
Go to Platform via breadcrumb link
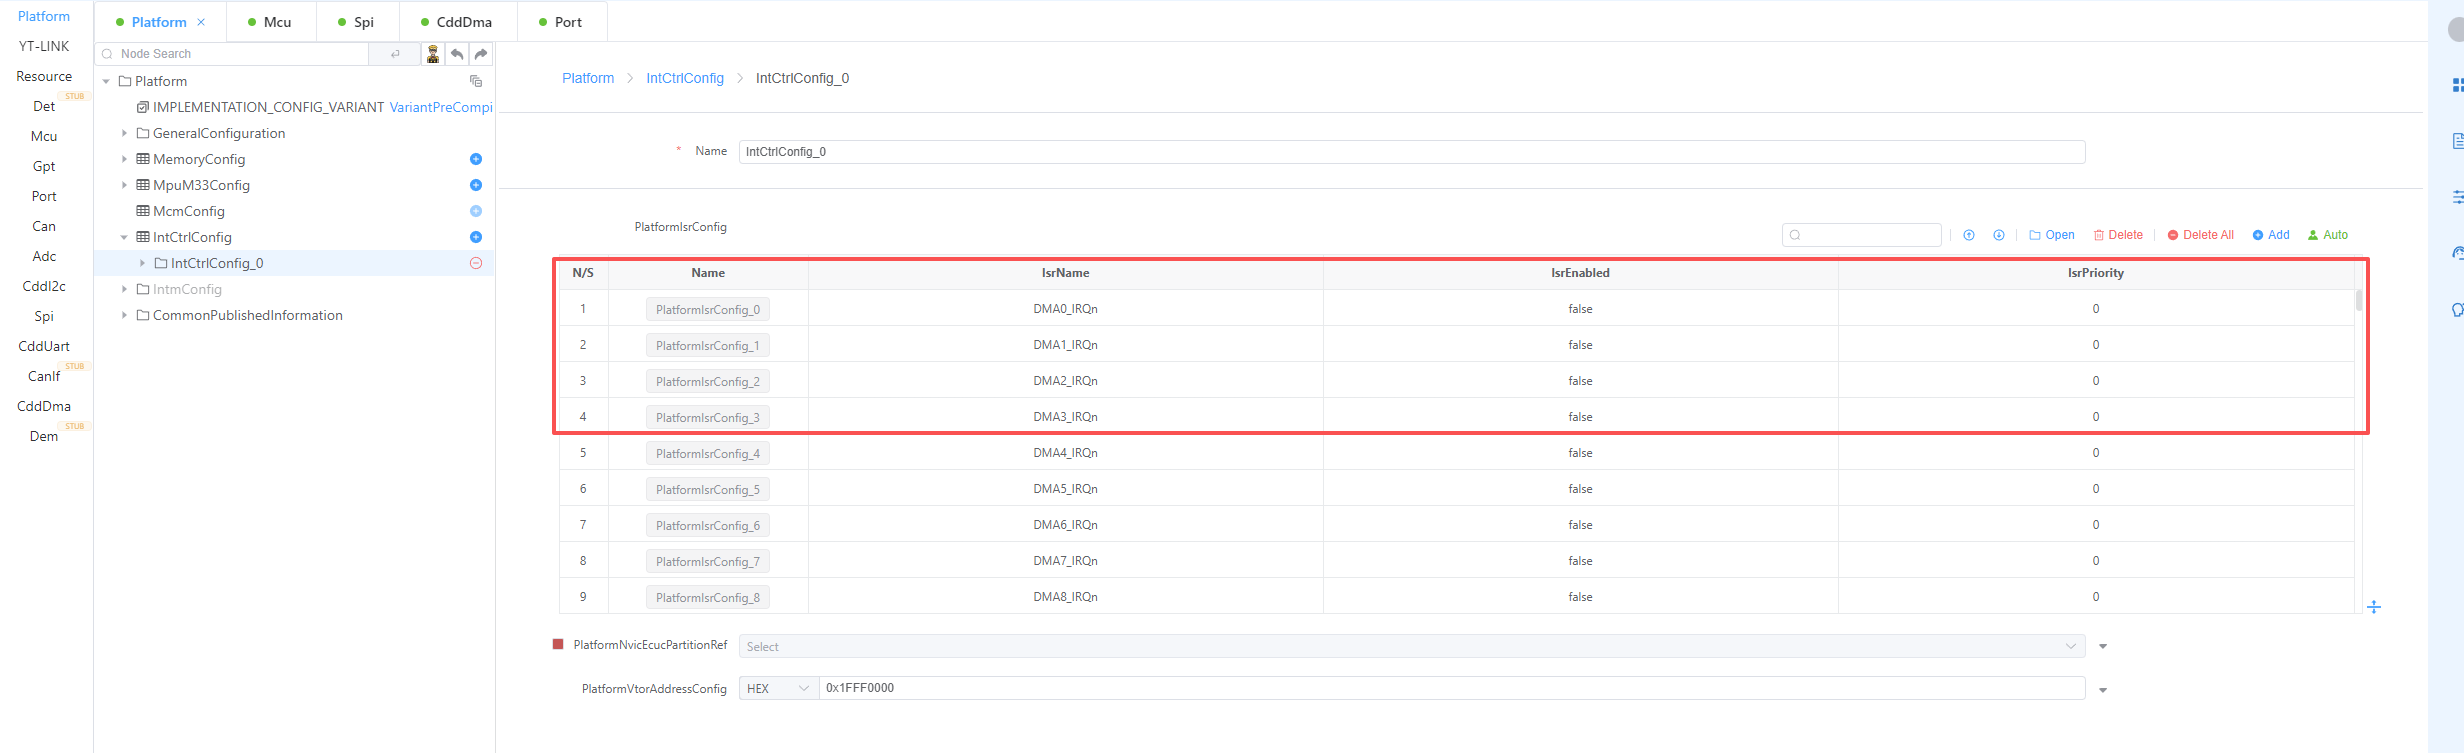588,78
